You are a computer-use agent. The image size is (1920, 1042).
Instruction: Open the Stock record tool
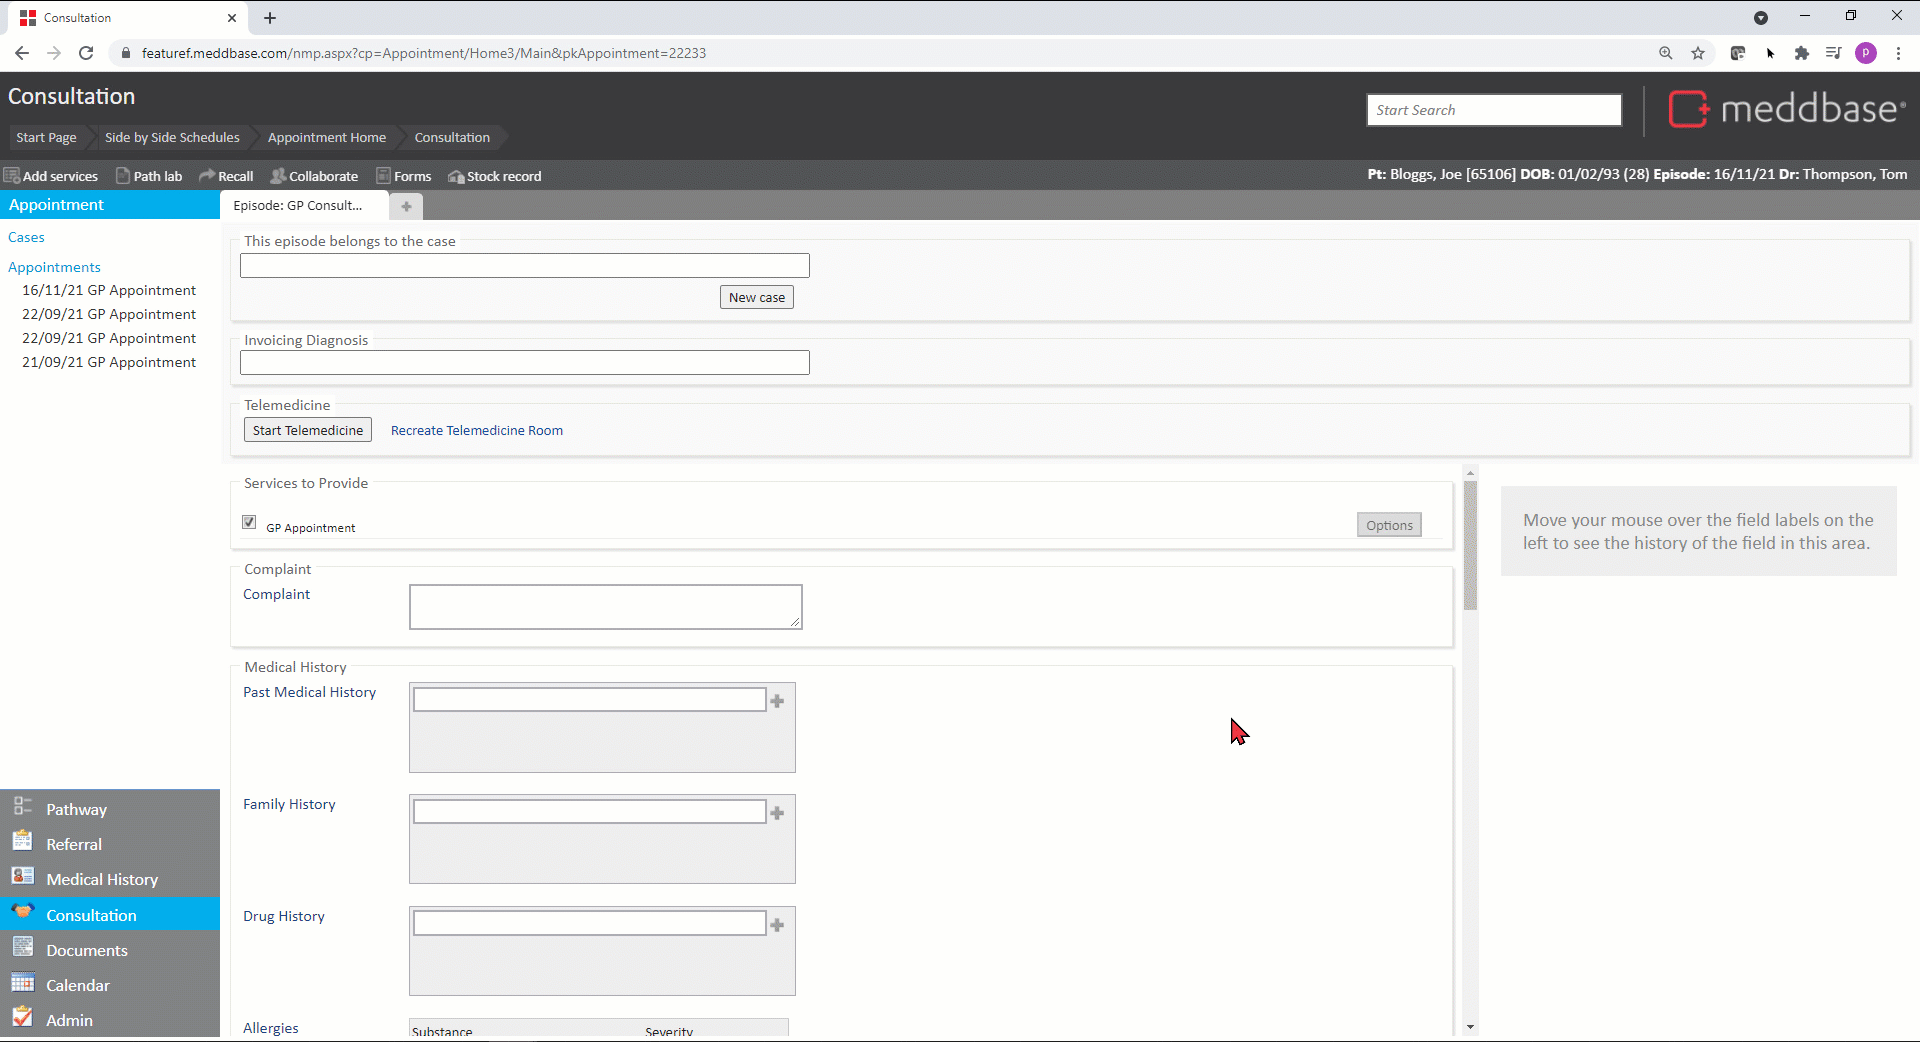coord(495,176)
